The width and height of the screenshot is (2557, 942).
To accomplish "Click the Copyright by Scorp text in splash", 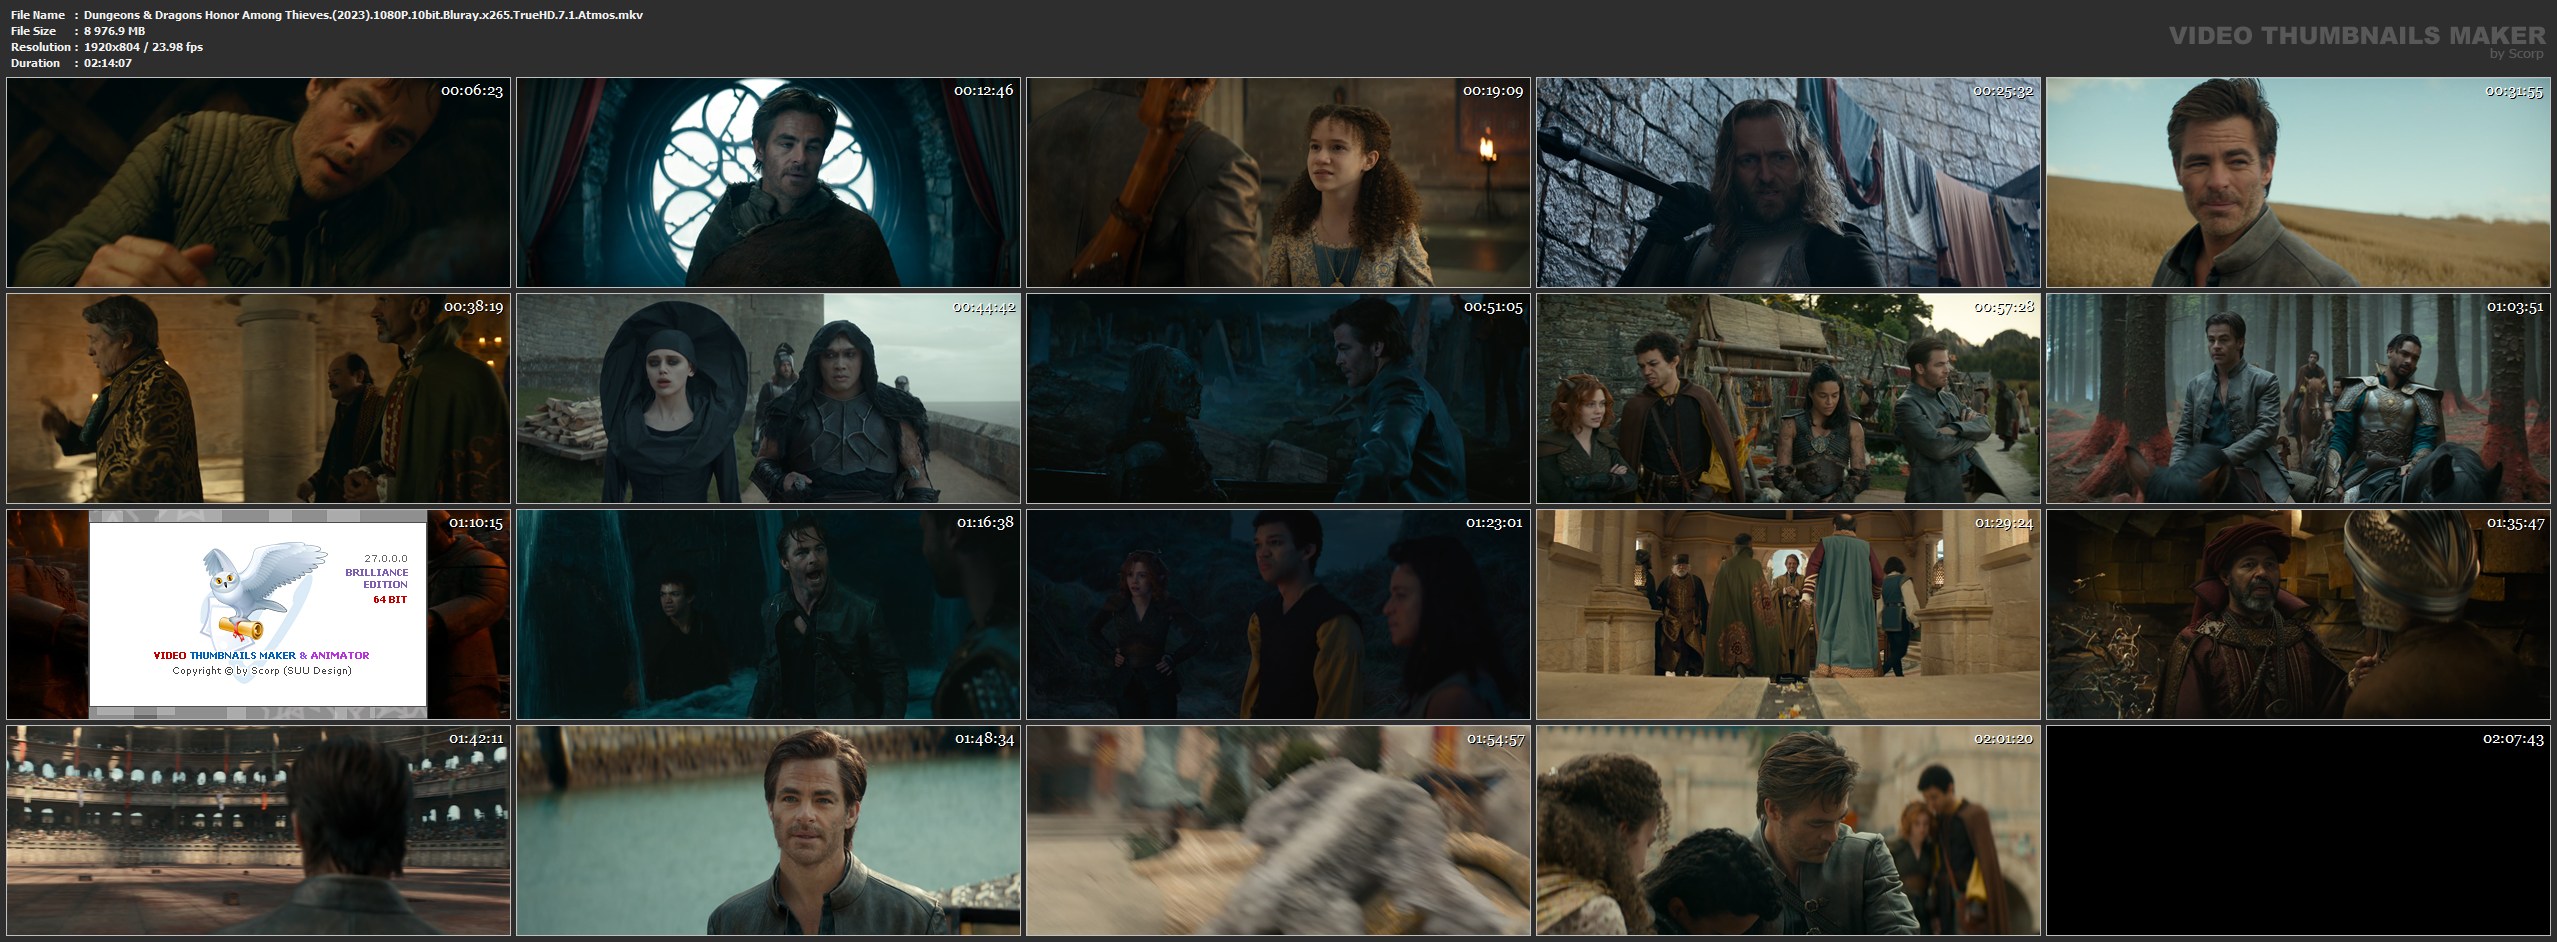I will point(262,670).
